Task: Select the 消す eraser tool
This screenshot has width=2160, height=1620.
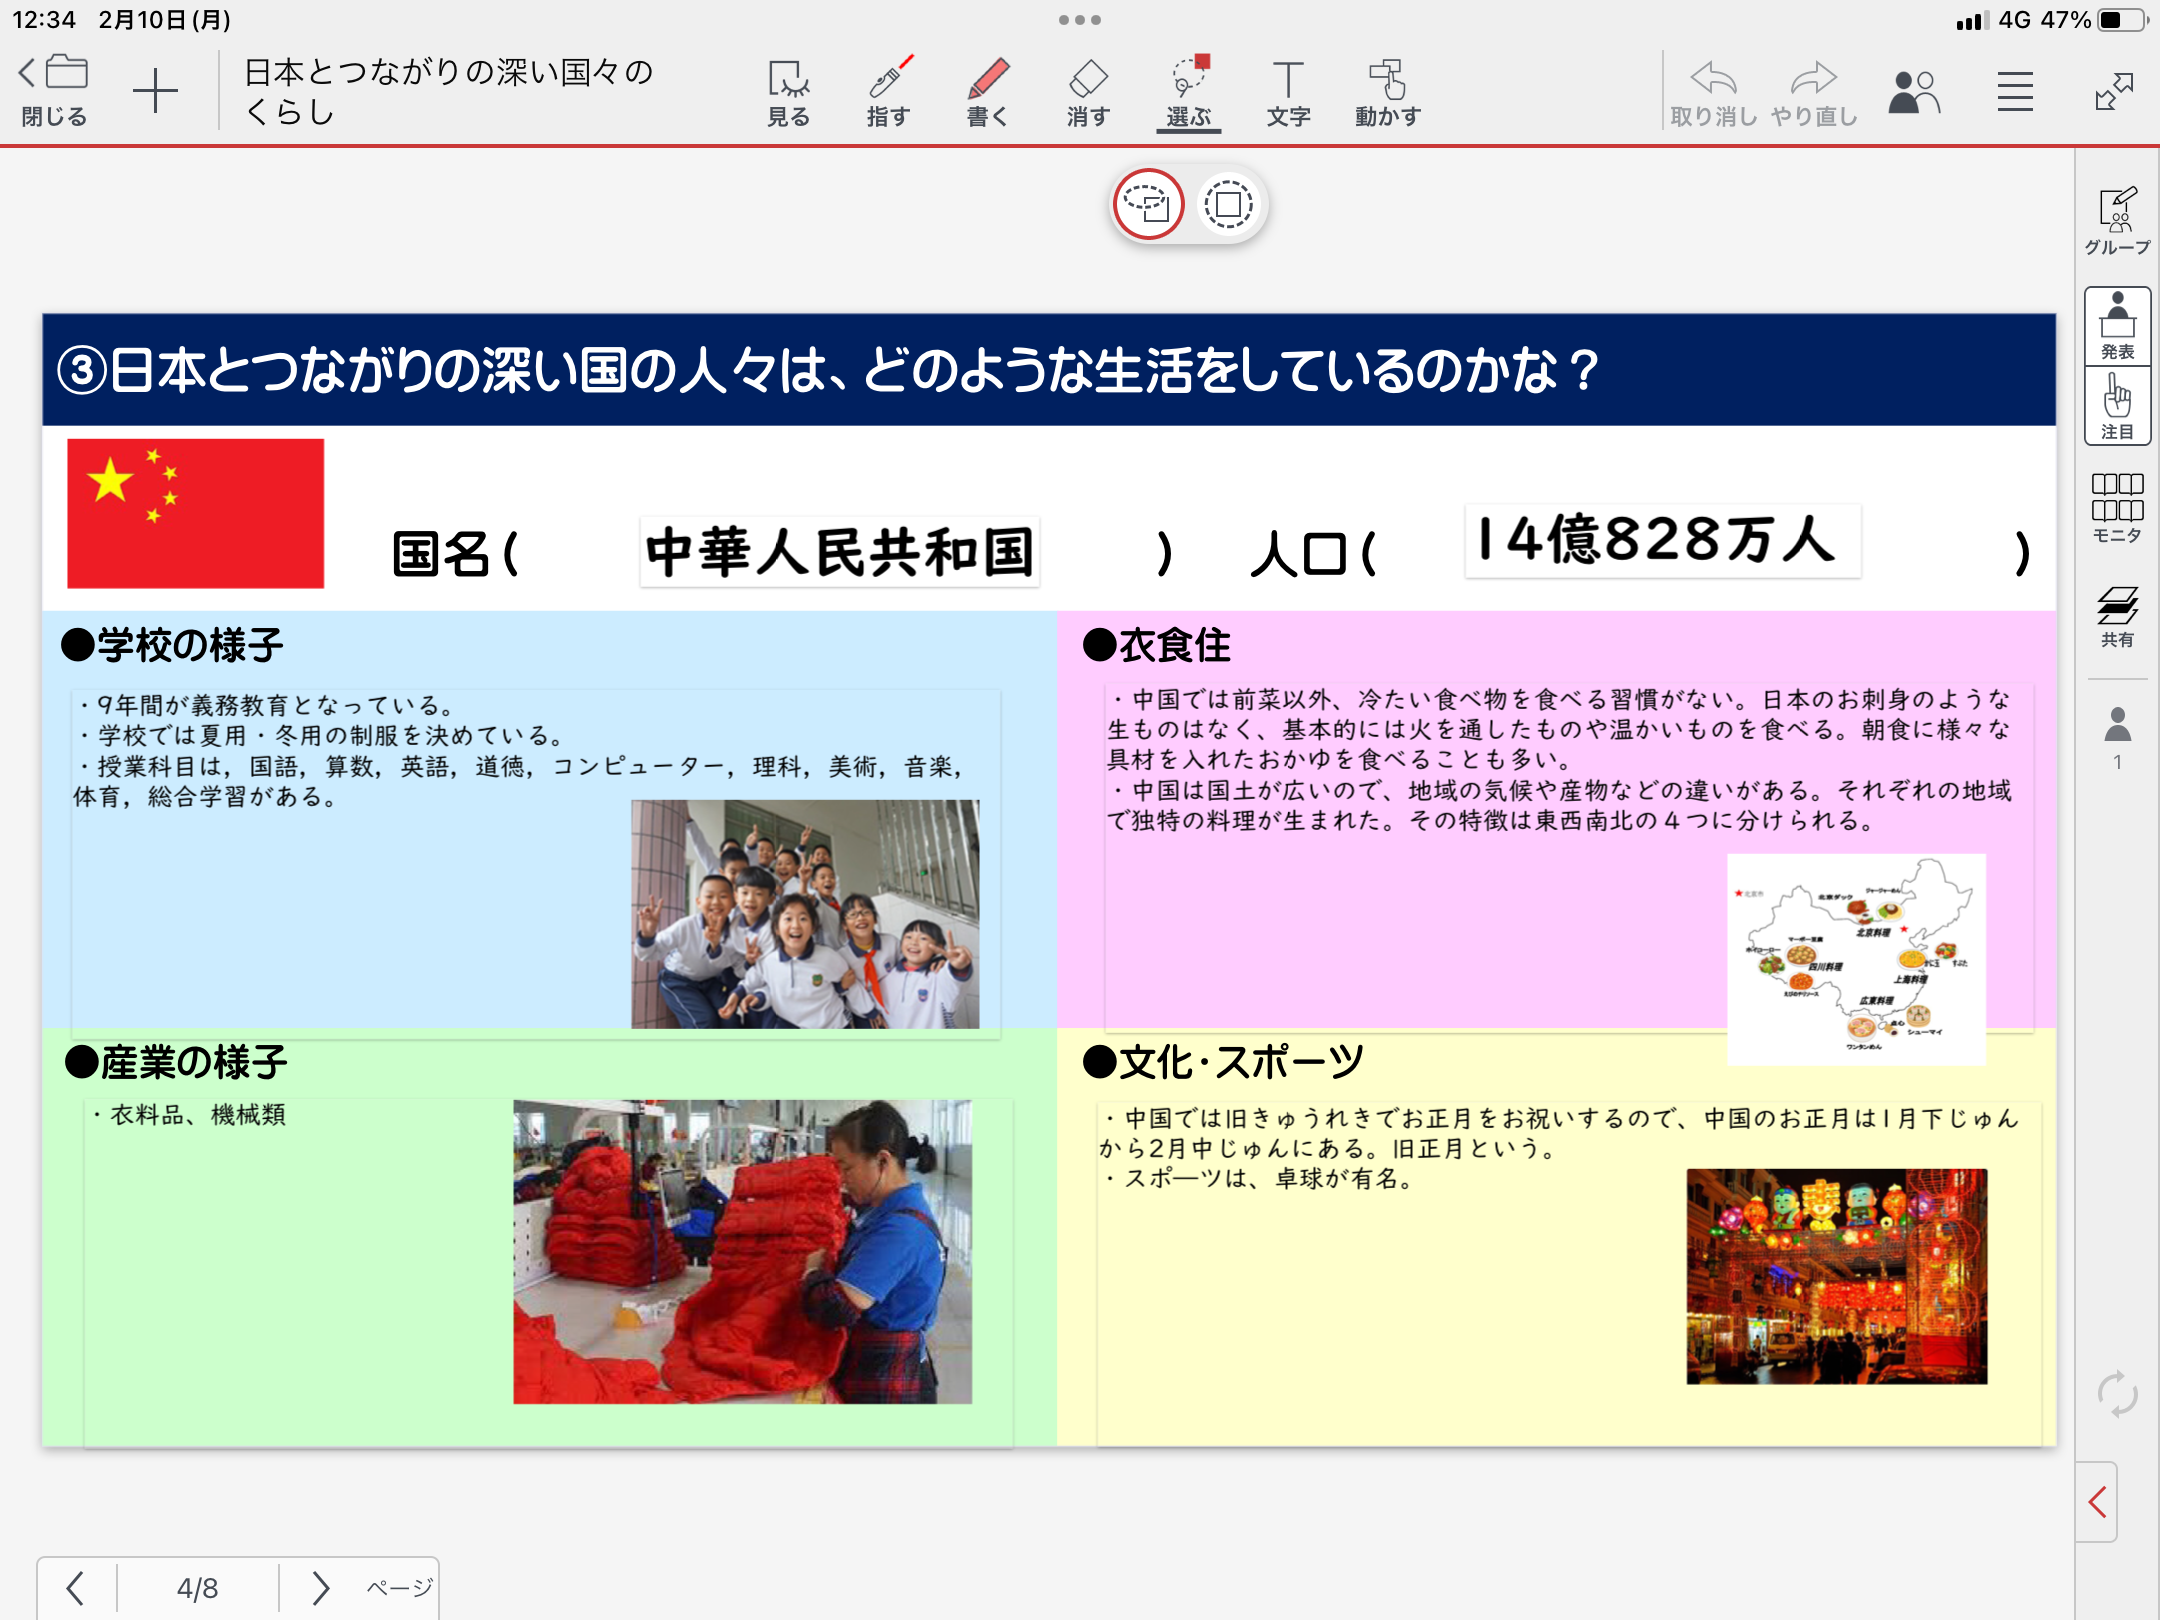Action: (x=1088, y=92)
